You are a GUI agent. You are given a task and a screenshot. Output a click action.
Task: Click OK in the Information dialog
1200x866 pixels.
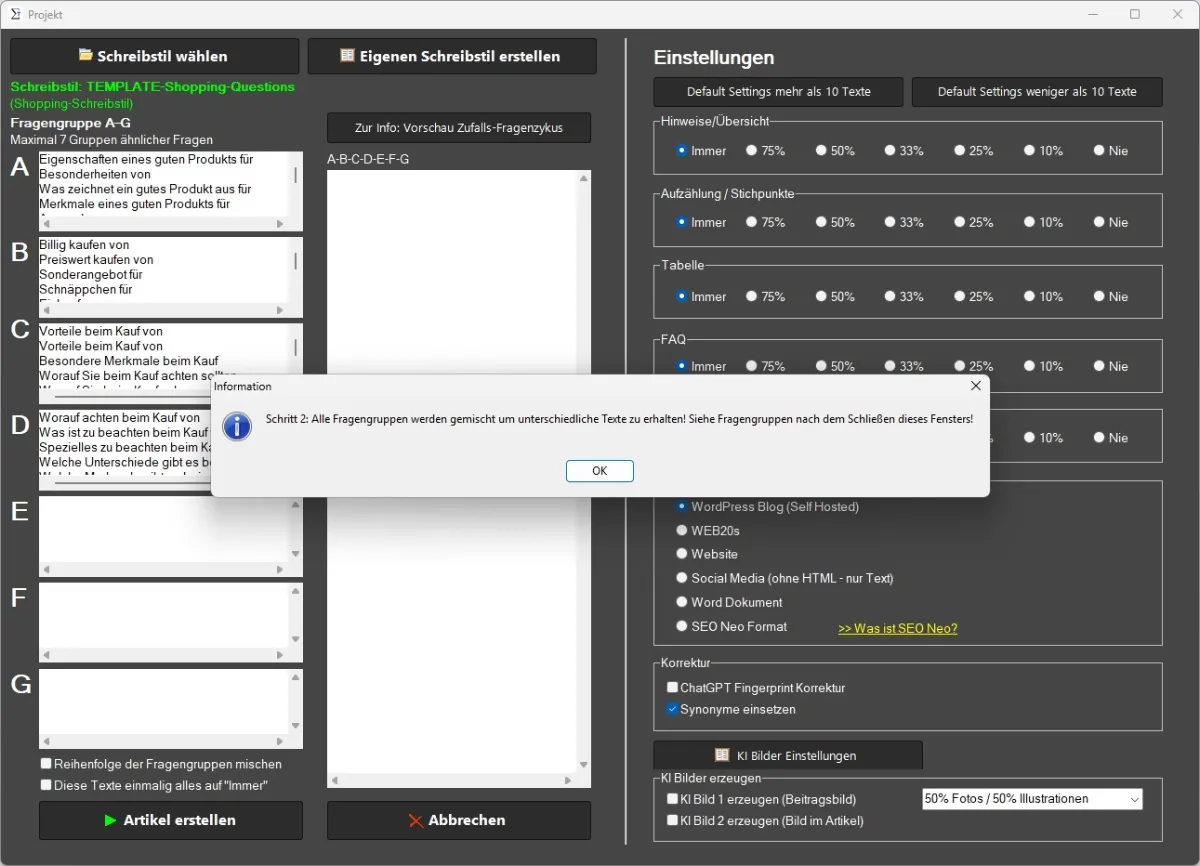tap(599, 471)
